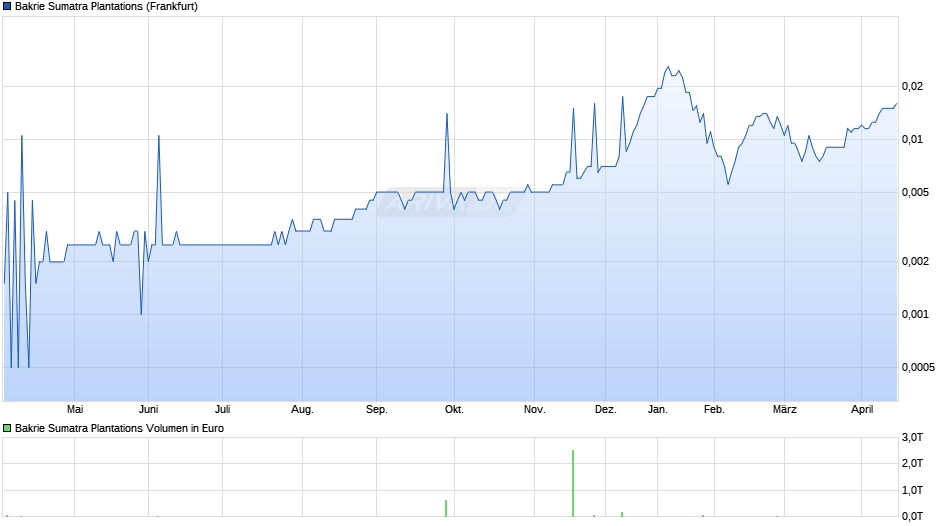The image size is (940, 526).
Task: Click the 'Juli' month label
Action: click(222, 409)
